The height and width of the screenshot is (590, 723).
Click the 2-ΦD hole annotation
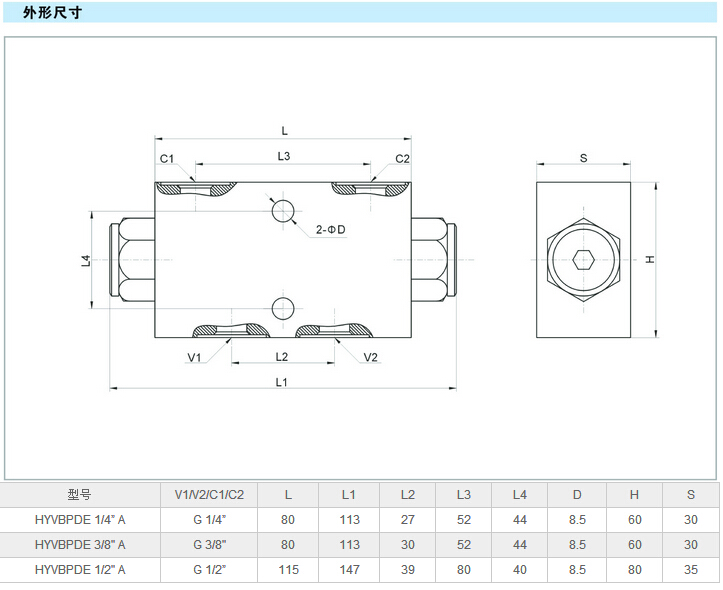(330, 230)
